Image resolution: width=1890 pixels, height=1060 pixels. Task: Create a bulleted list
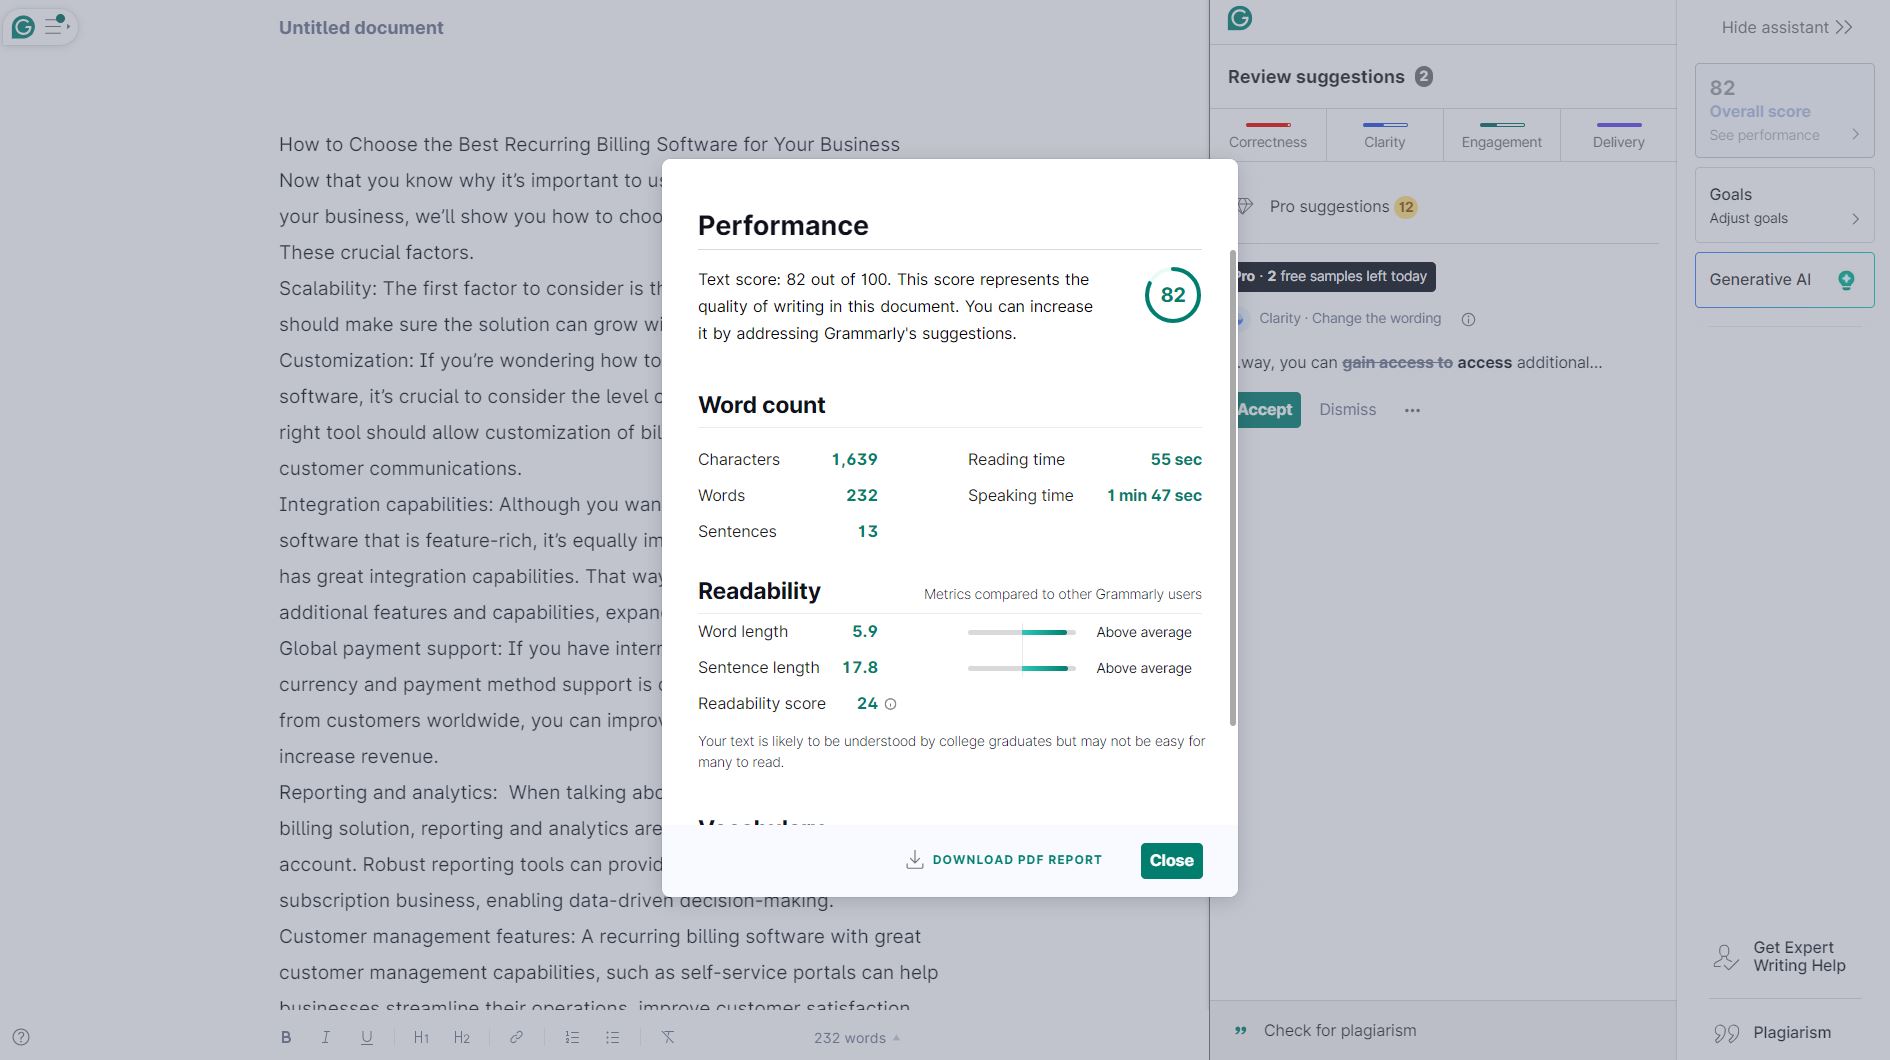612,1037
